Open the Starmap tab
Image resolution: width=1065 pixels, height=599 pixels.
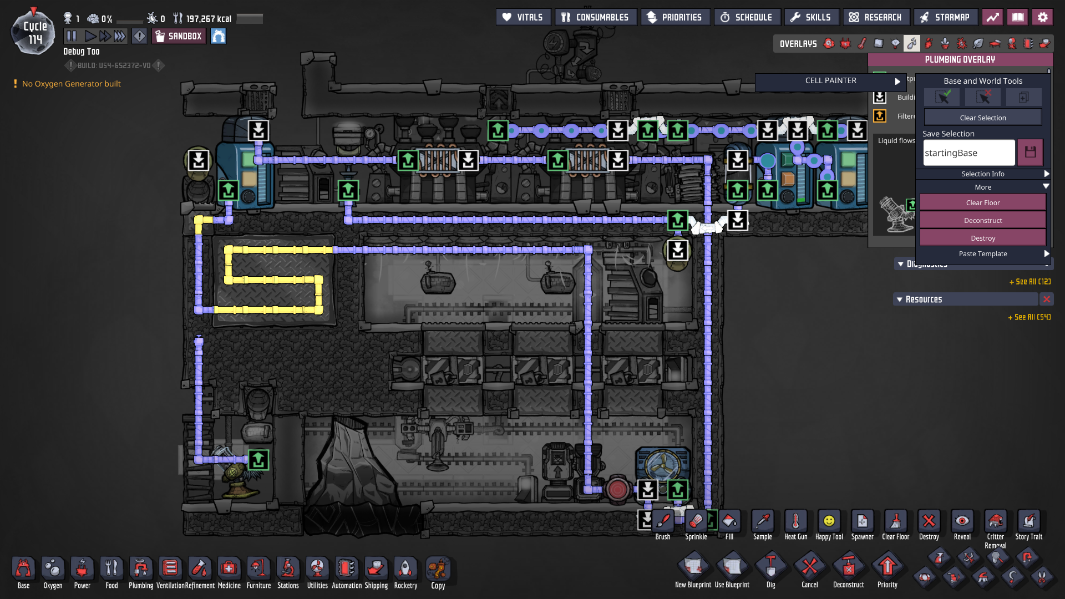[x=945, y=17]
